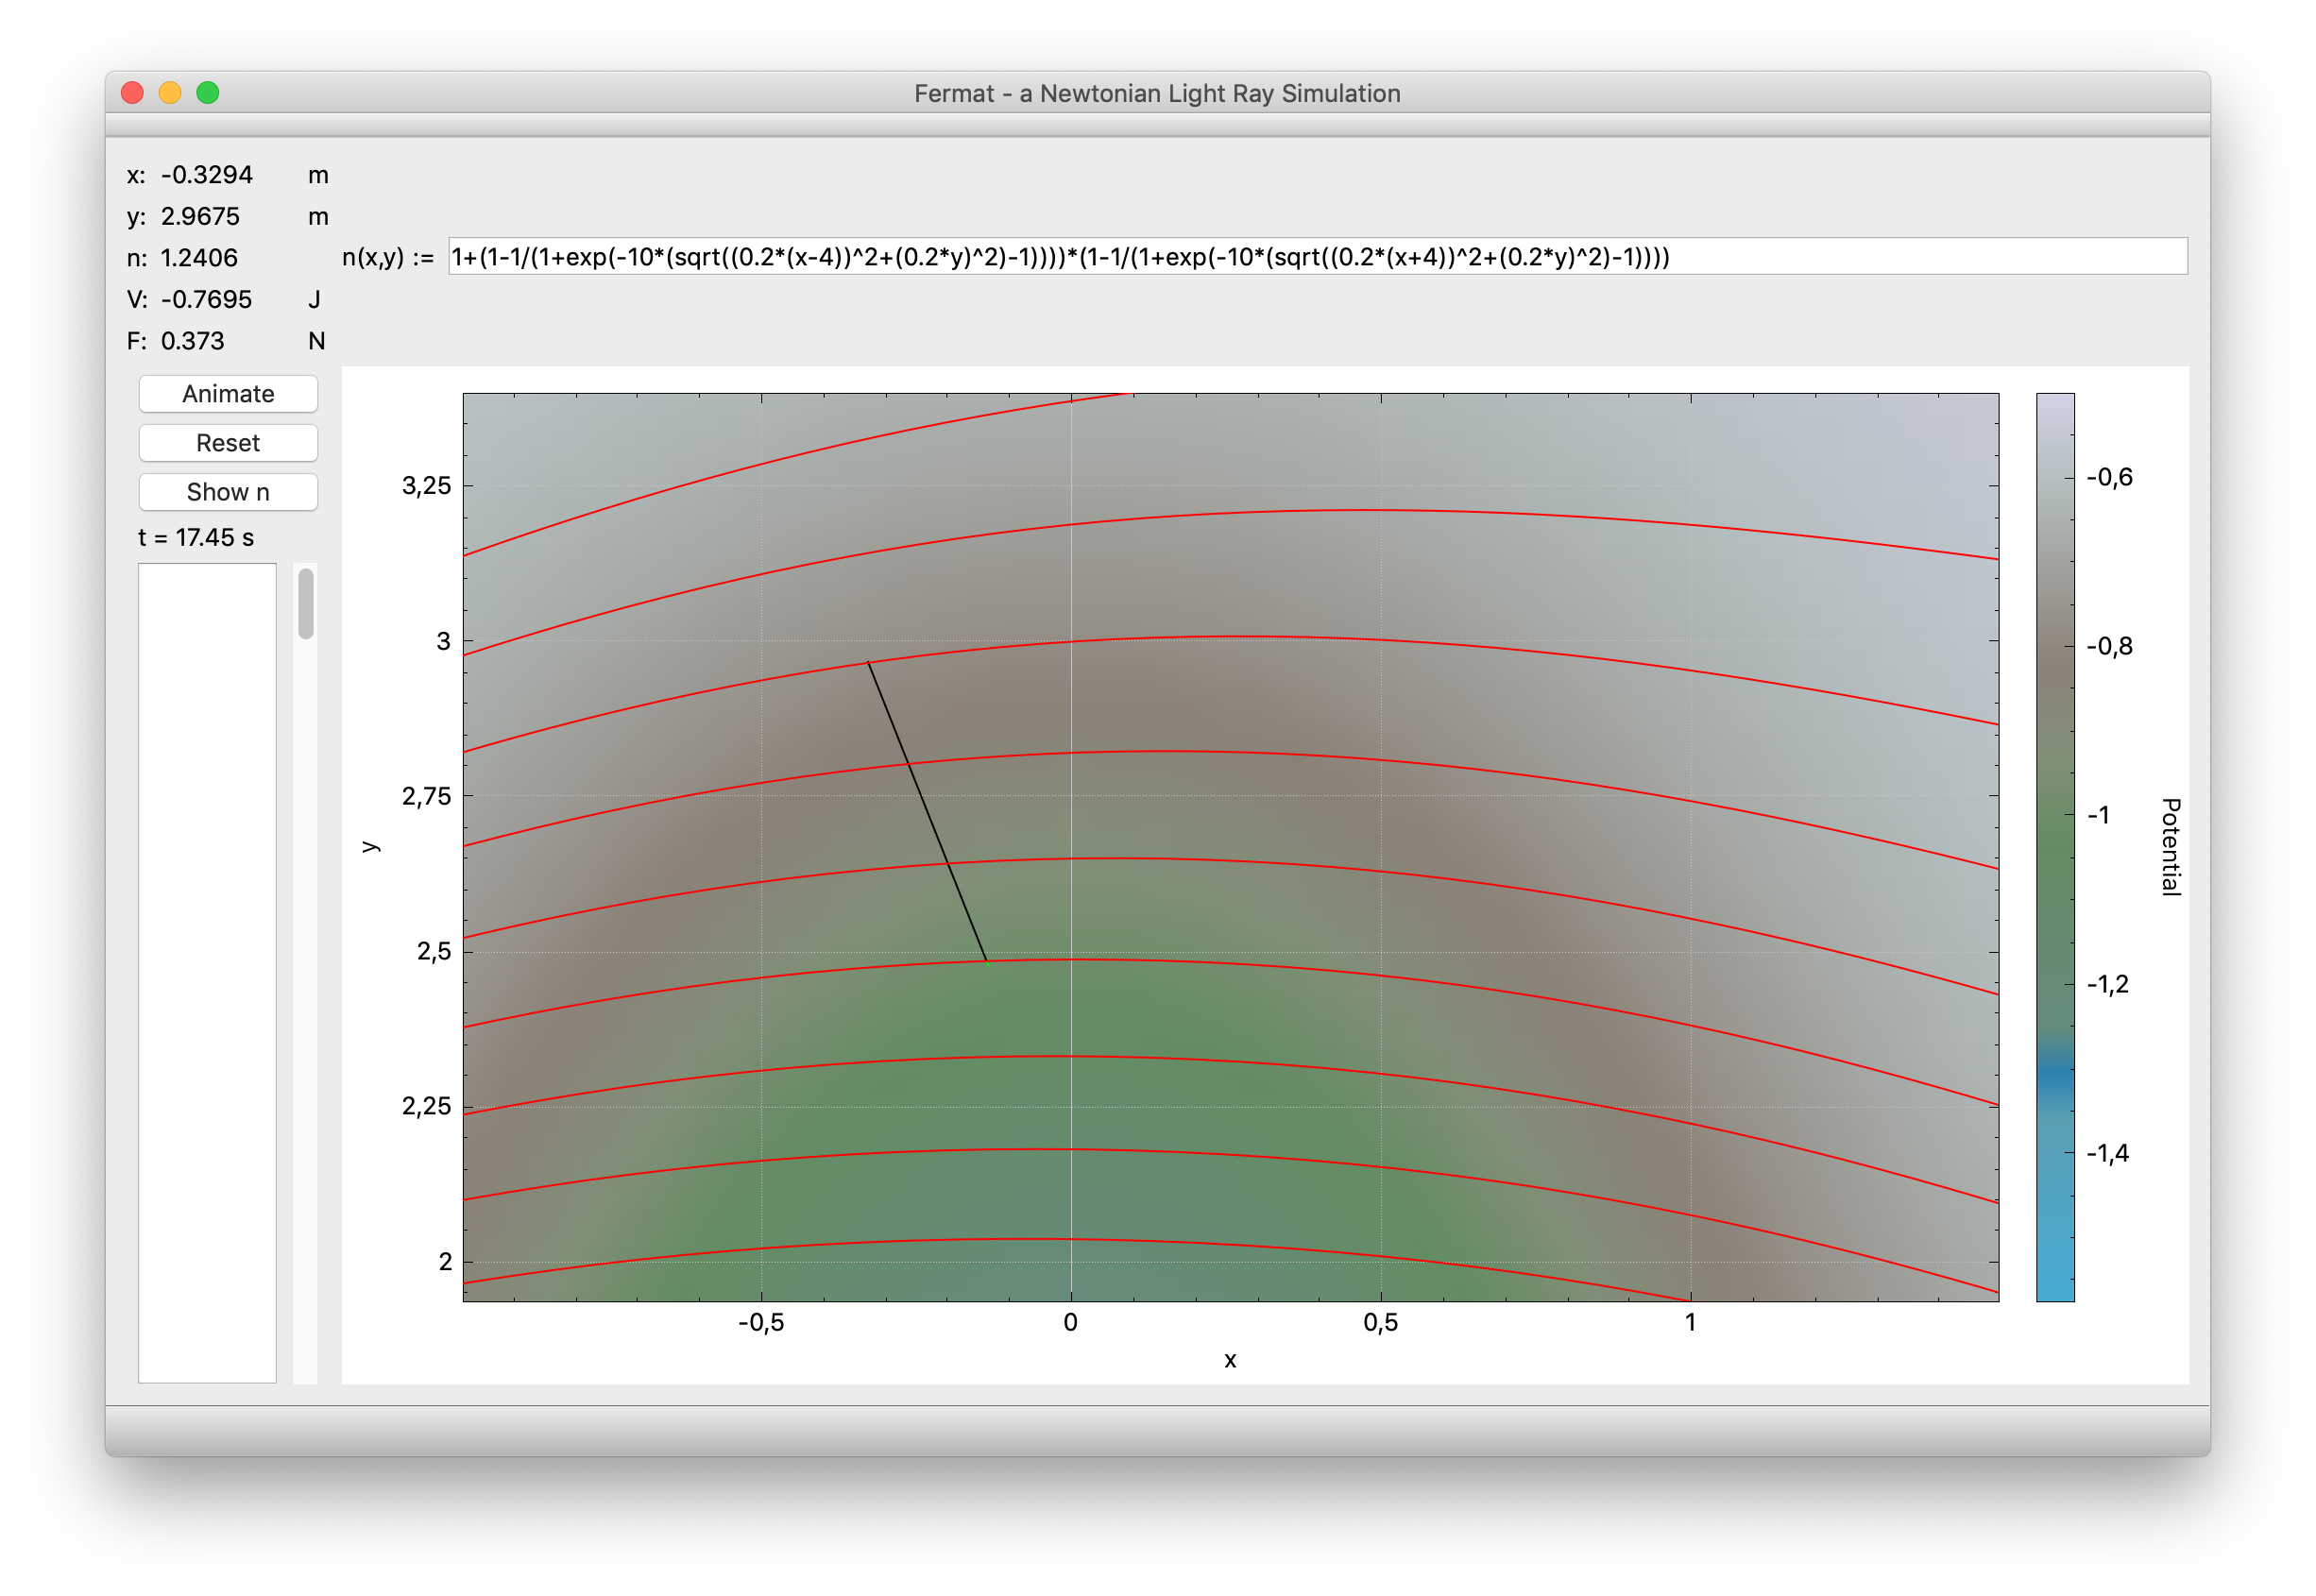This screenshot has height=1596, width=2316.
Task: Click the x-axis tick label -0,5
Action: pyautogui.click(x=761, y=1323)
